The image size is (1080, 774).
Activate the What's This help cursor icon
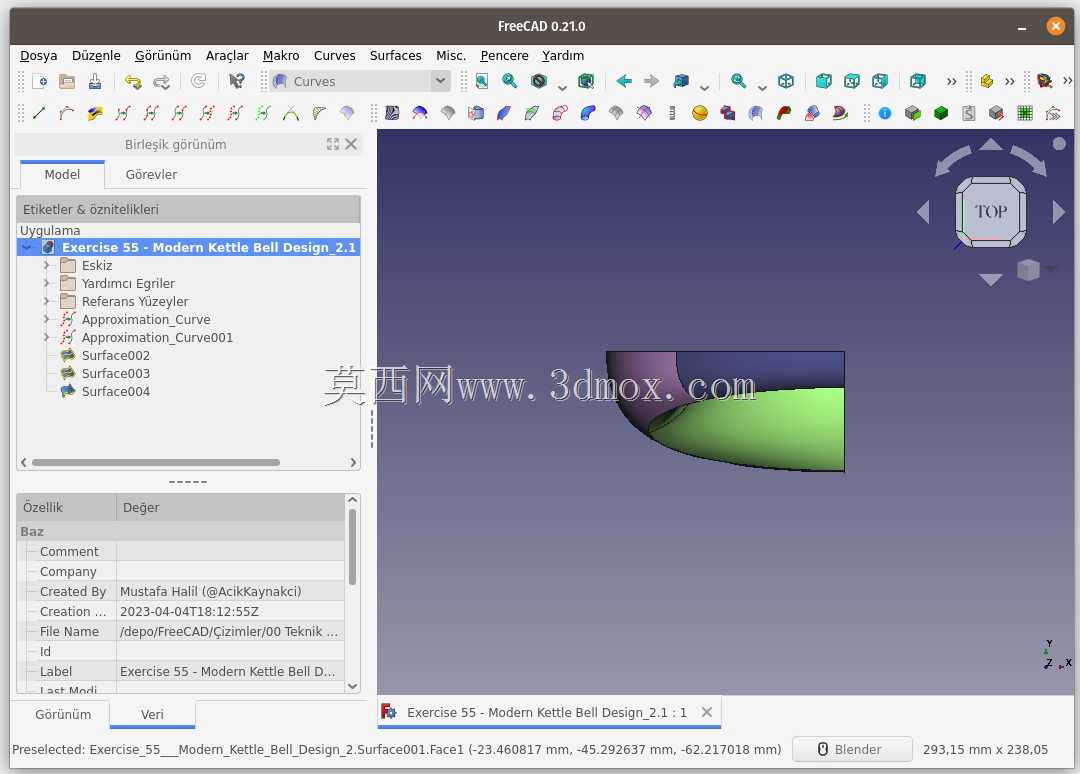(x=236, y=81)
